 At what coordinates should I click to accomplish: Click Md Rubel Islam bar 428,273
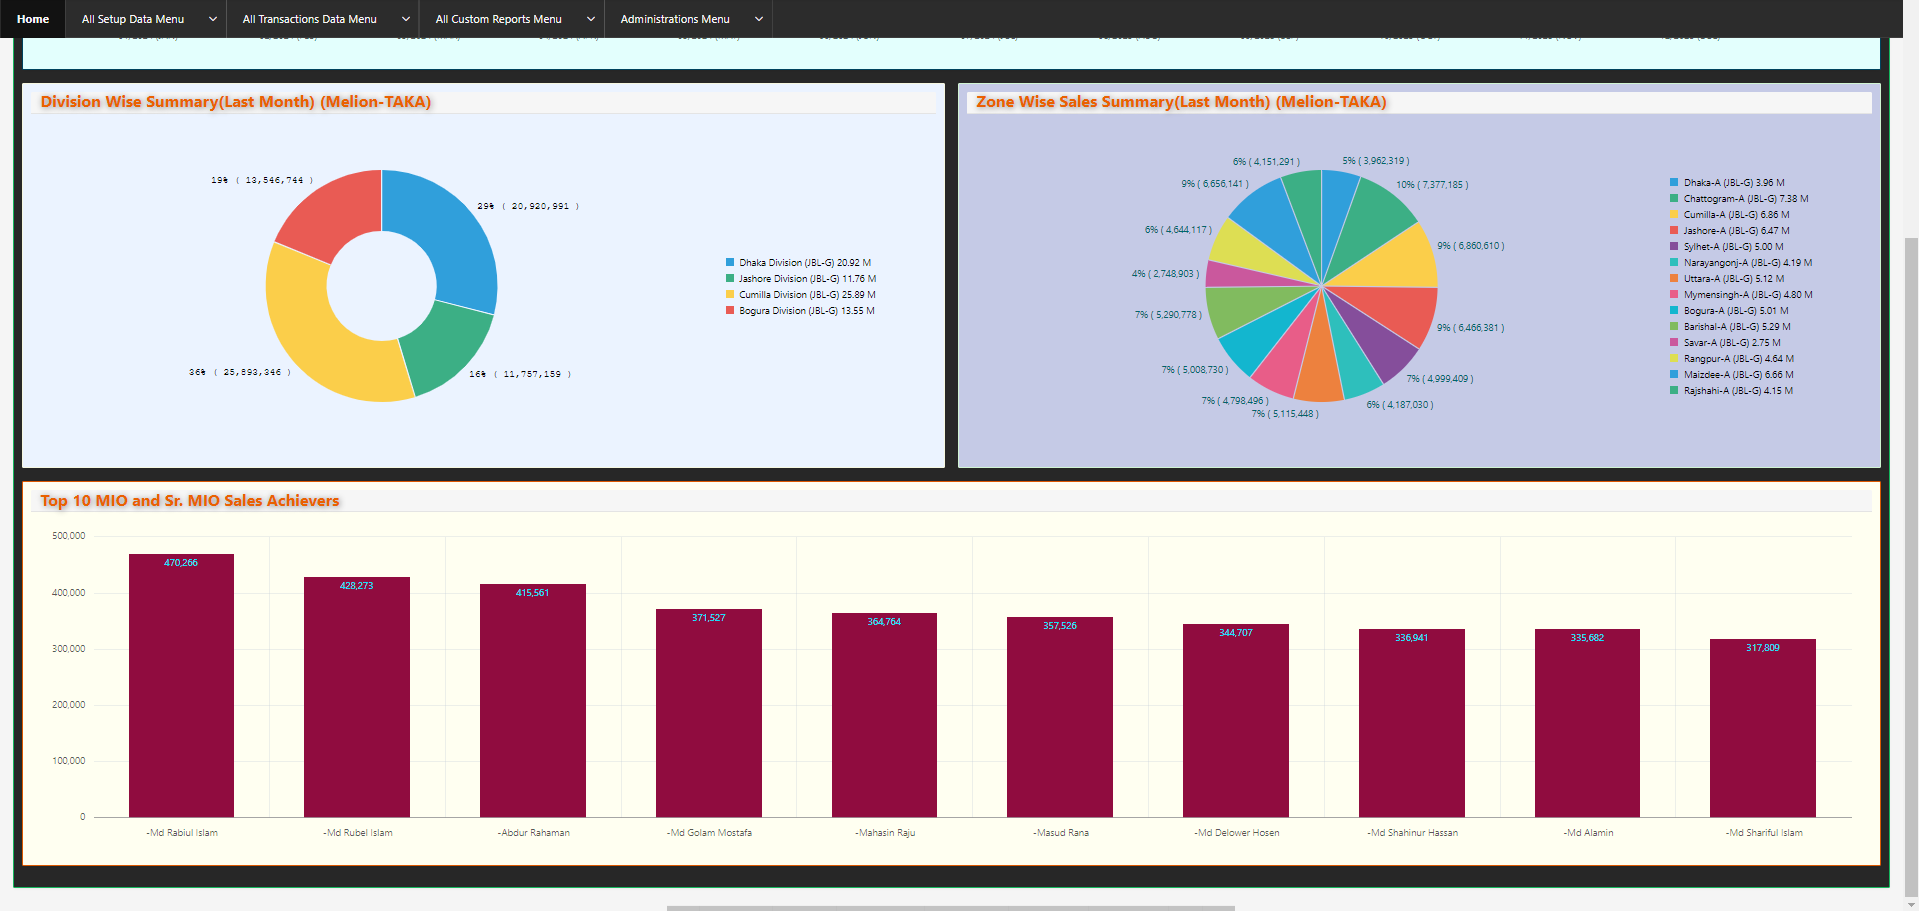coord(357,697)
